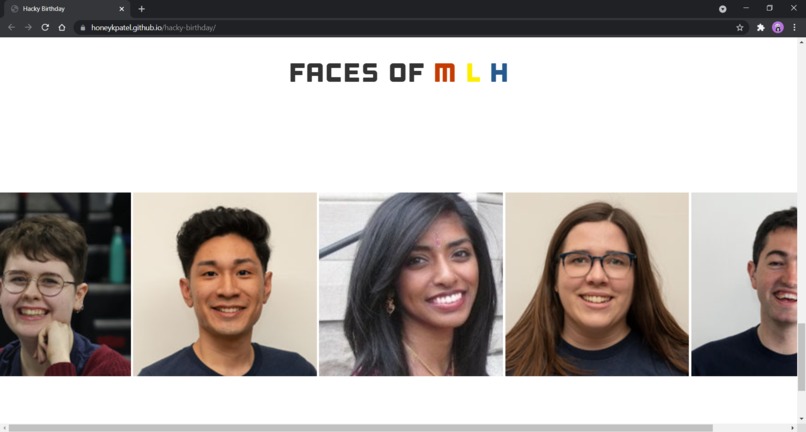The height and width of the screenshot is (432, 806).
Task: Open the Extensions puzzle icon
Action: (761, 28)
